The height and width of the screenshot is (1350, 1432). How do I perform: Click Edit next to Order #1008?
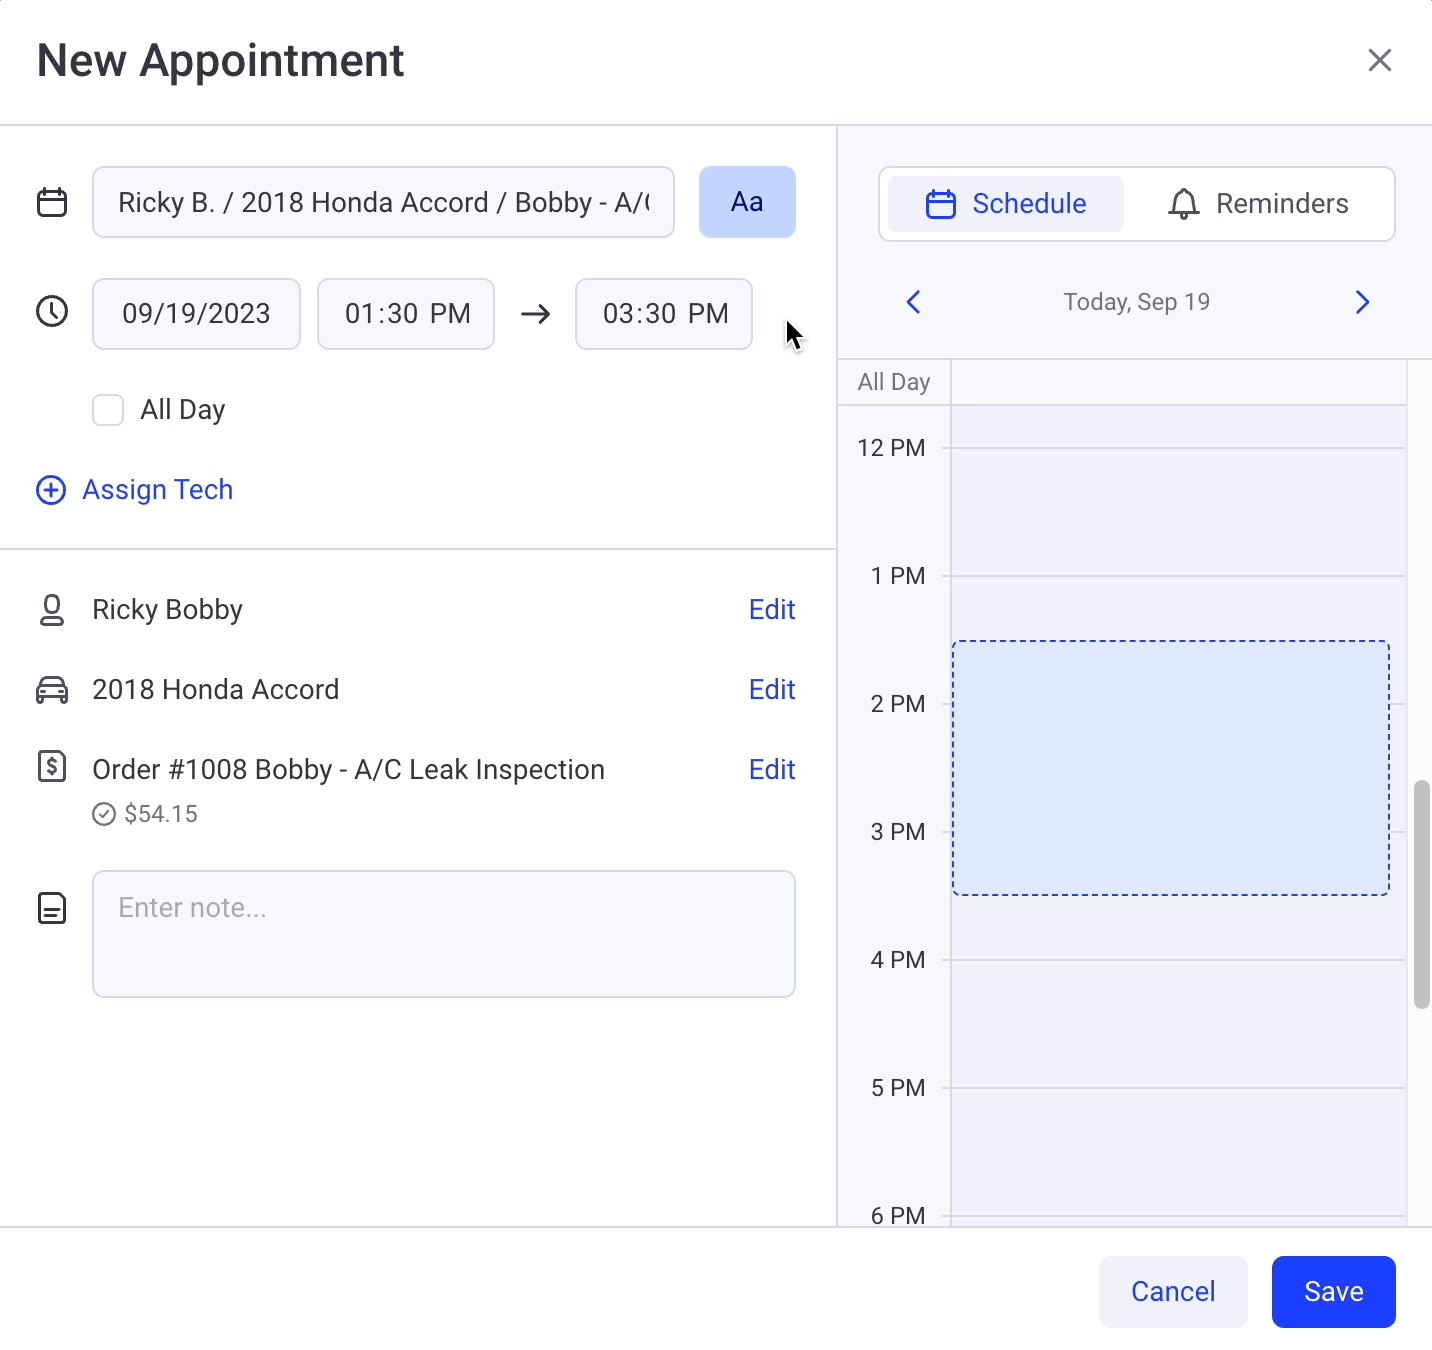point(771,769)
